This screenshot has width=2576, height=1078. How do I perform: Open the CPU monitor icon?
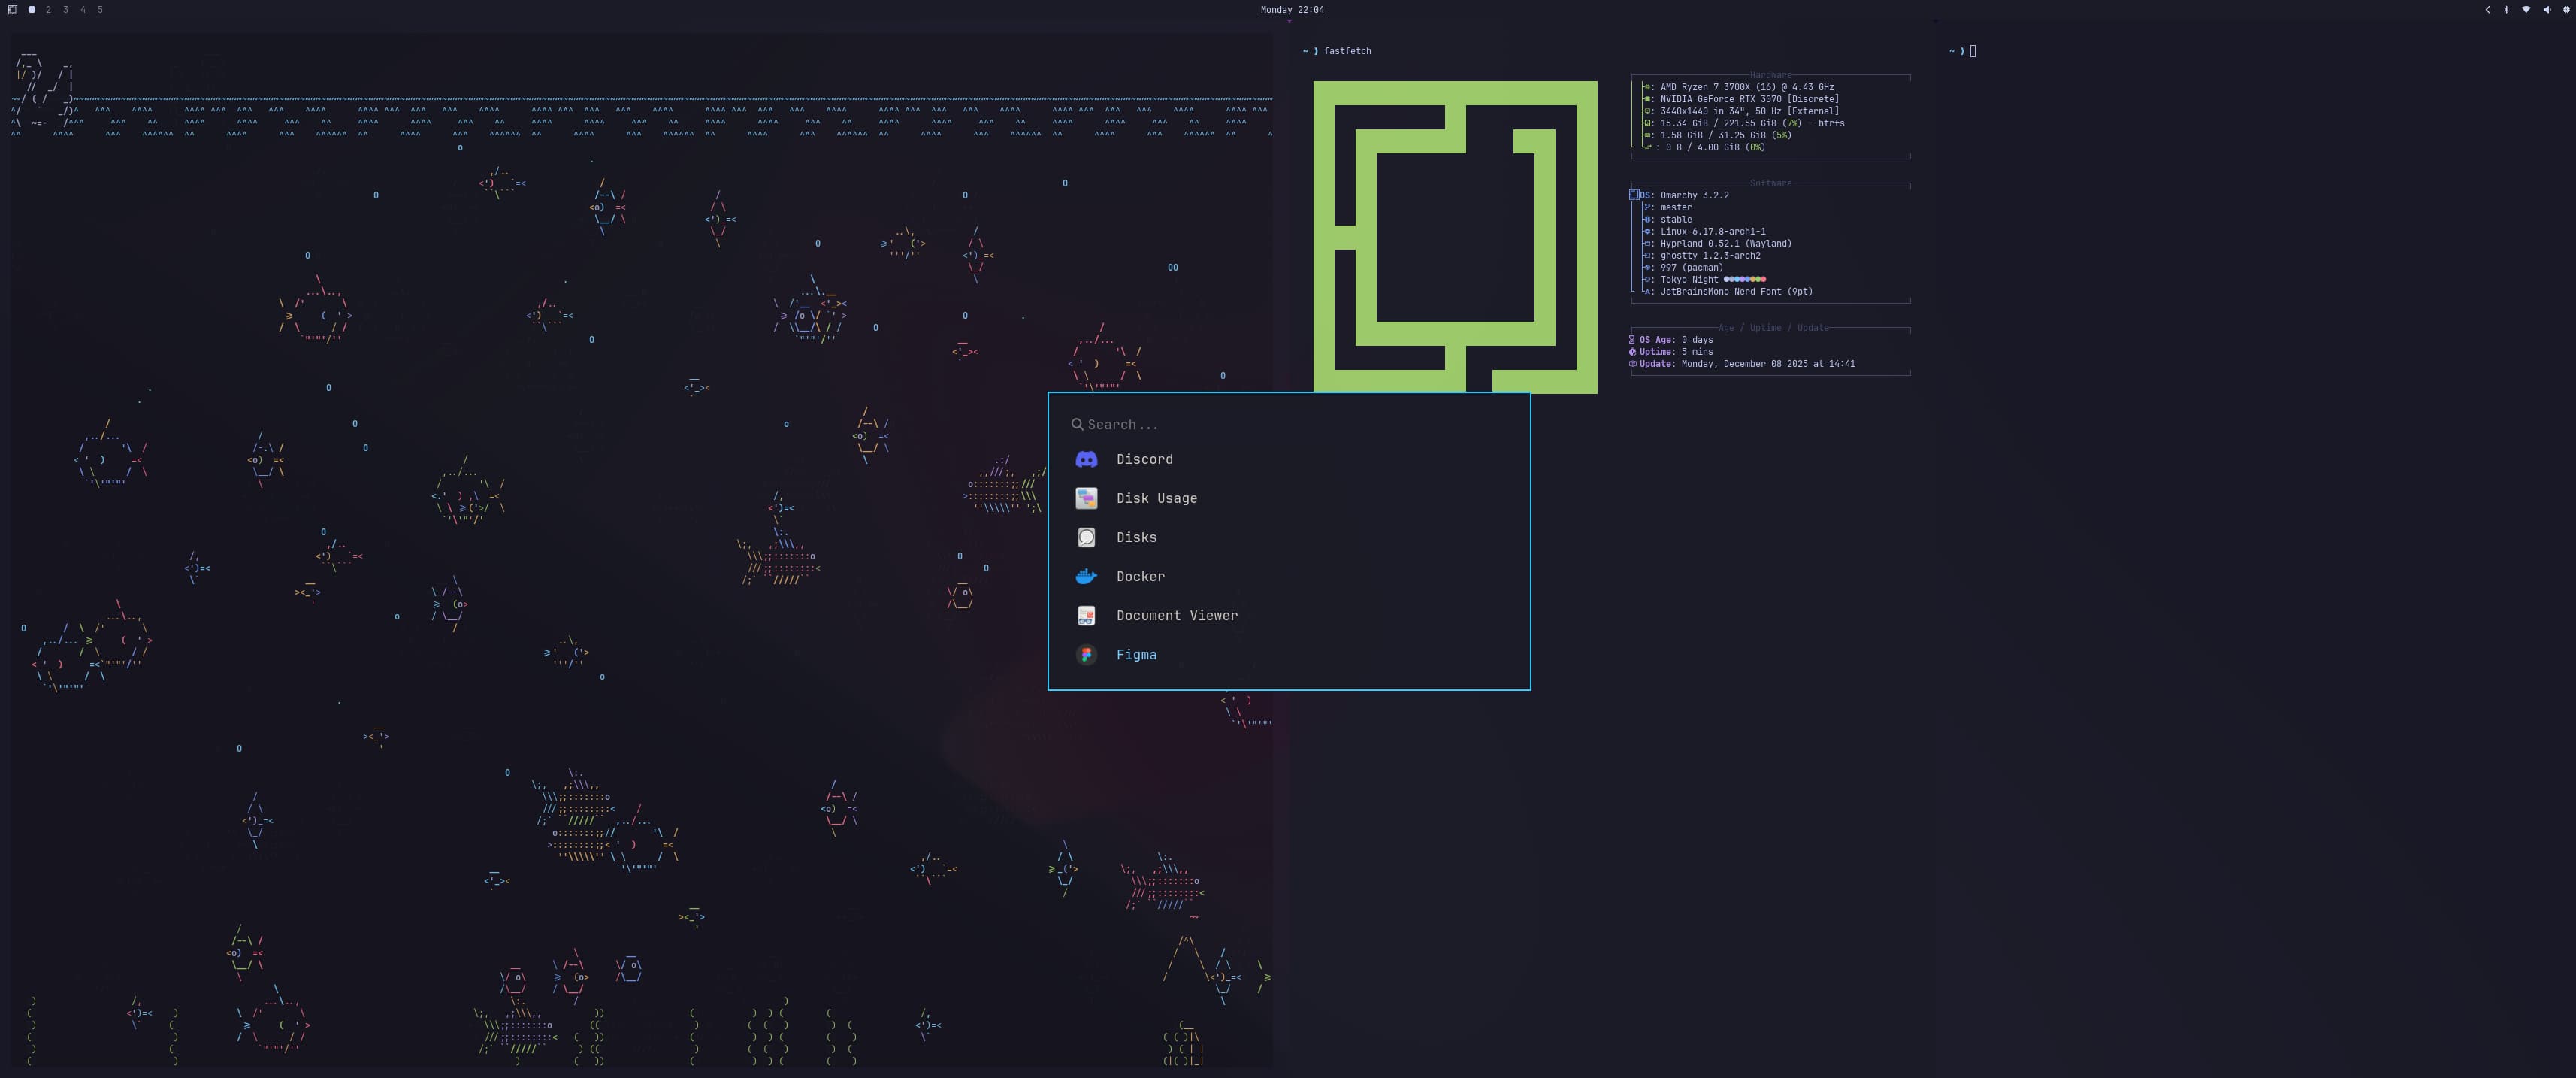click(2566, 9)
